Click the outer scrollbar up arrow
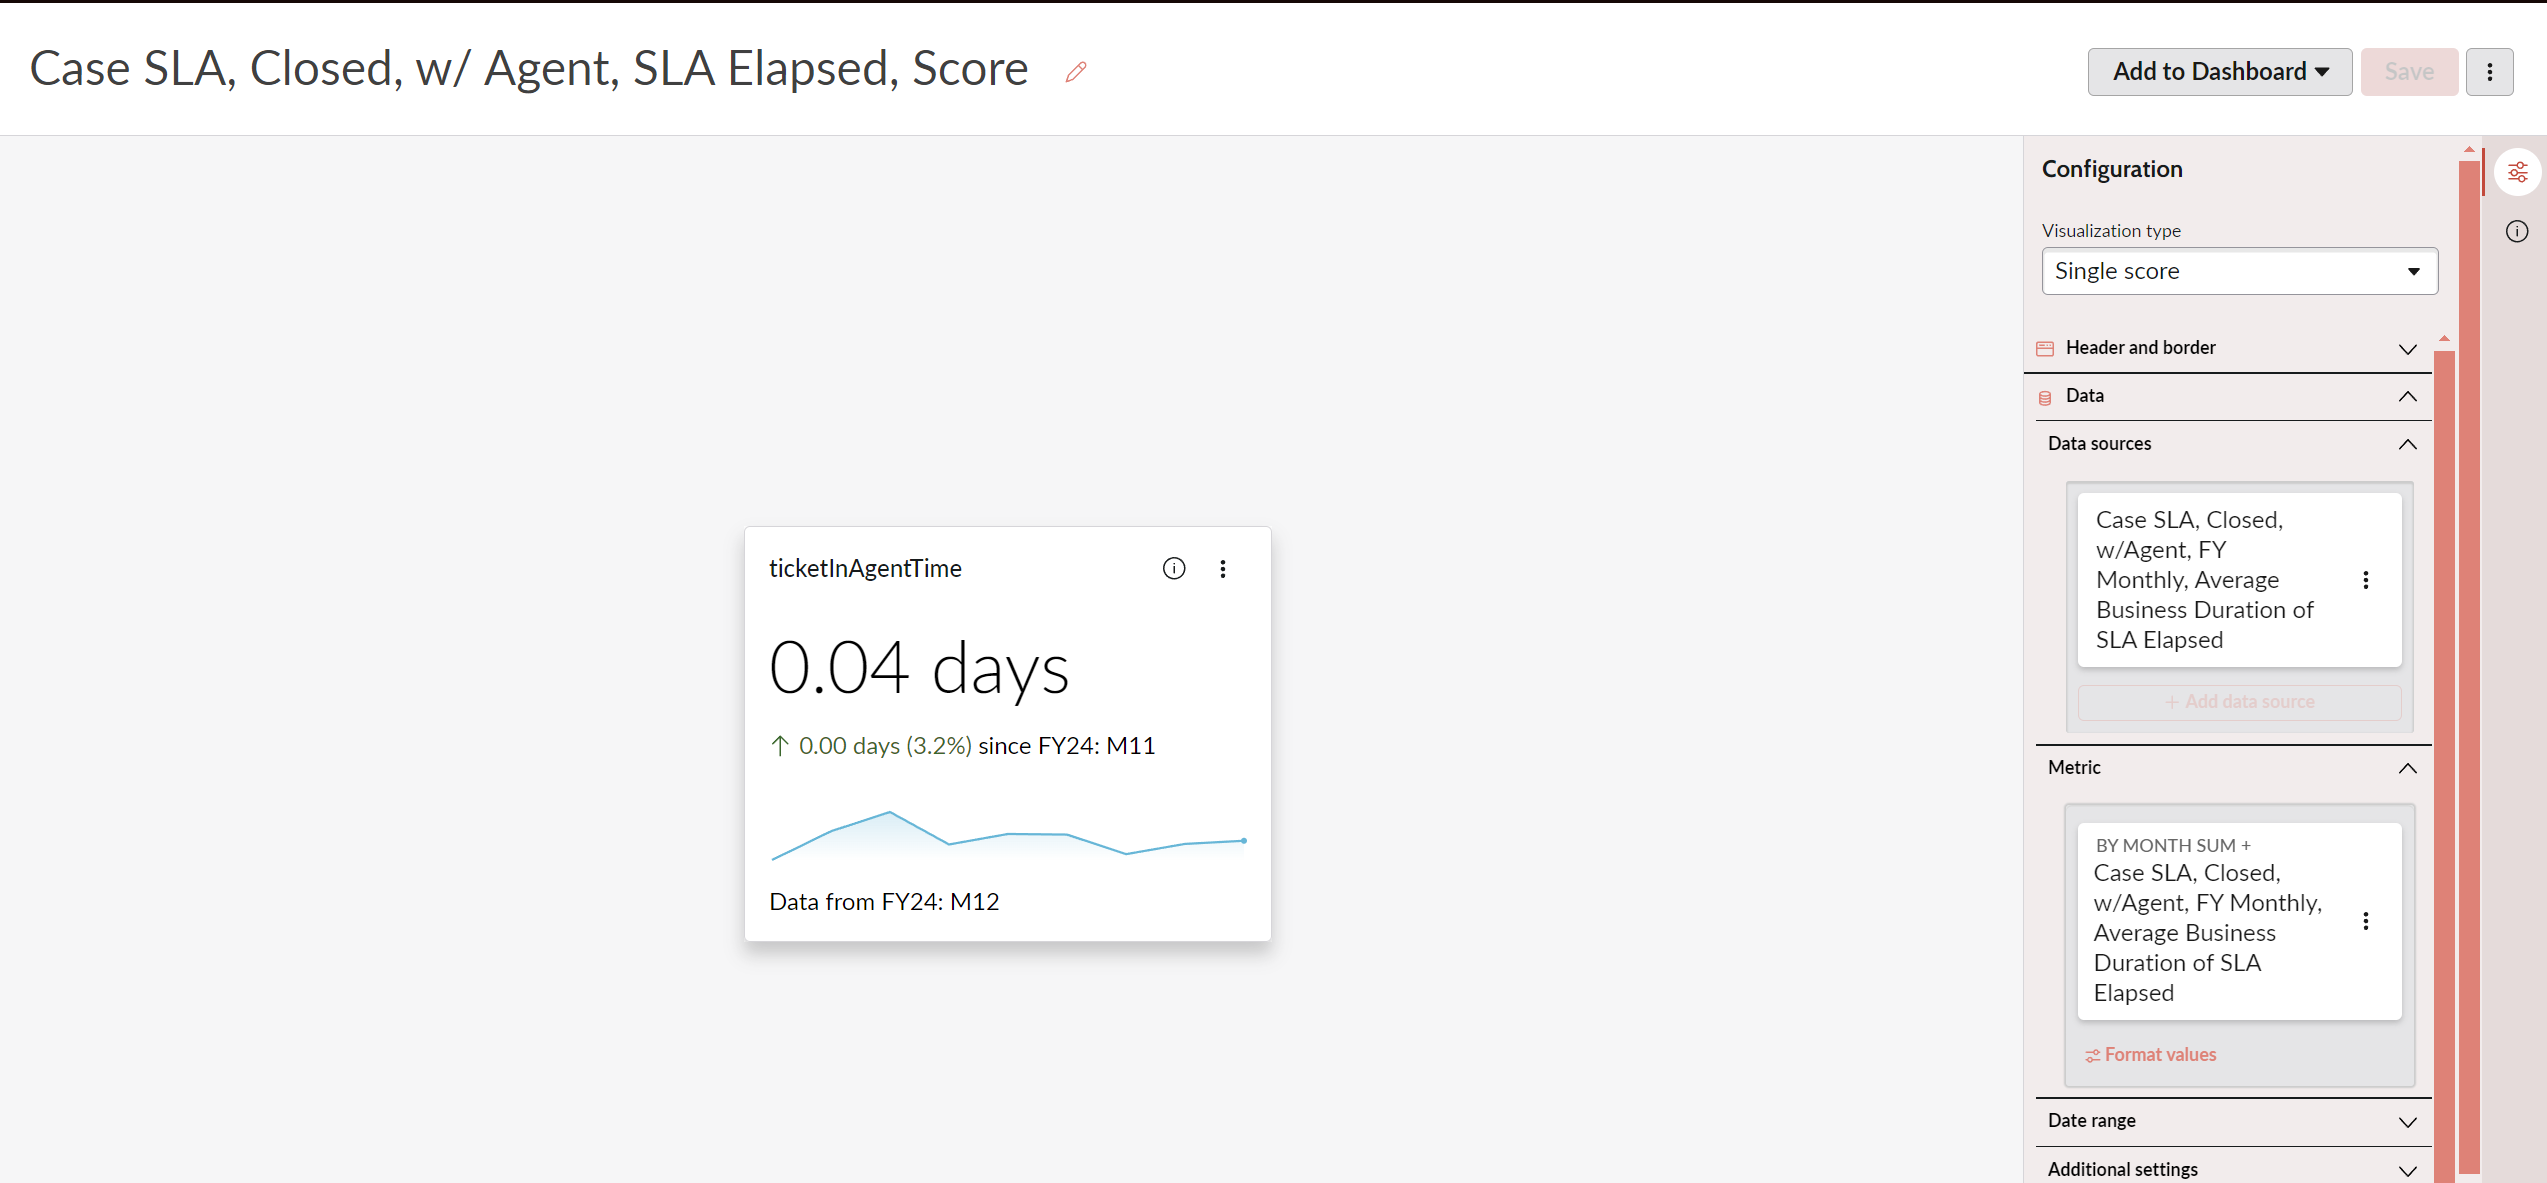This screenshot has height=1183, width=2547. click(x=2469, y=150)
